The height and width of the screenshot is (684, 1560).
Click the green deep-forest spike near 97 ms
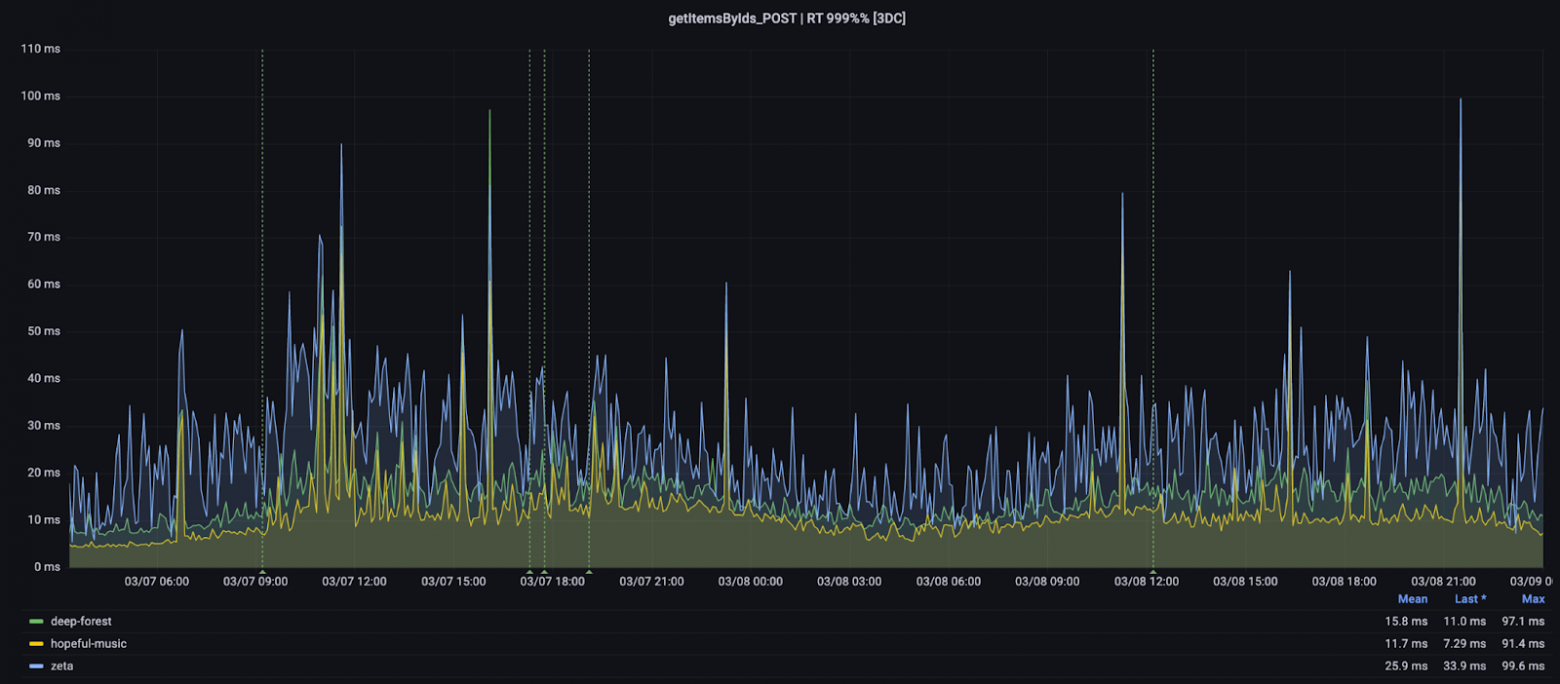[x=490, y=111]
